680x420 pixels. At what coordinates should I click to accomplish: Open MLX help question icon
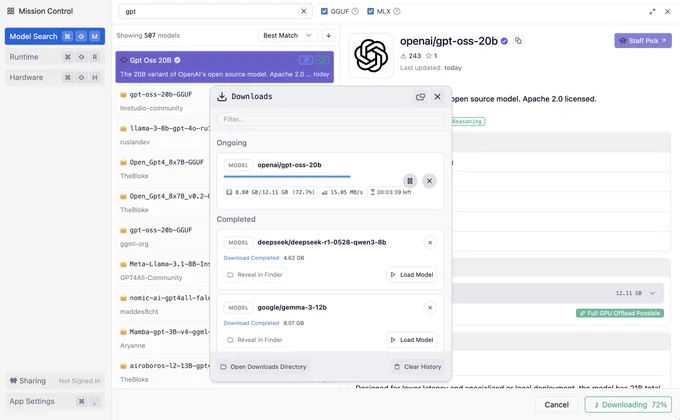tap(396, 11)
